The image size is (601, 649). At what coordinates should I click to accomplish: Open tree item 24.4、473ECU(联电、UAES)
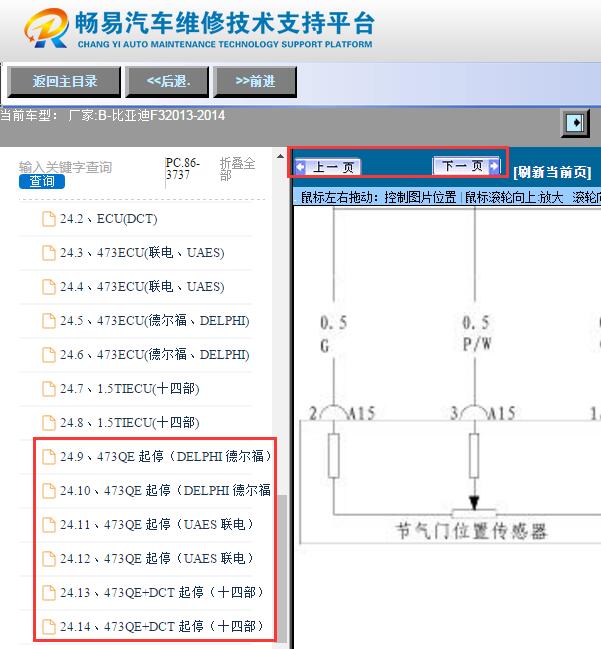click(x=142, y=287)
